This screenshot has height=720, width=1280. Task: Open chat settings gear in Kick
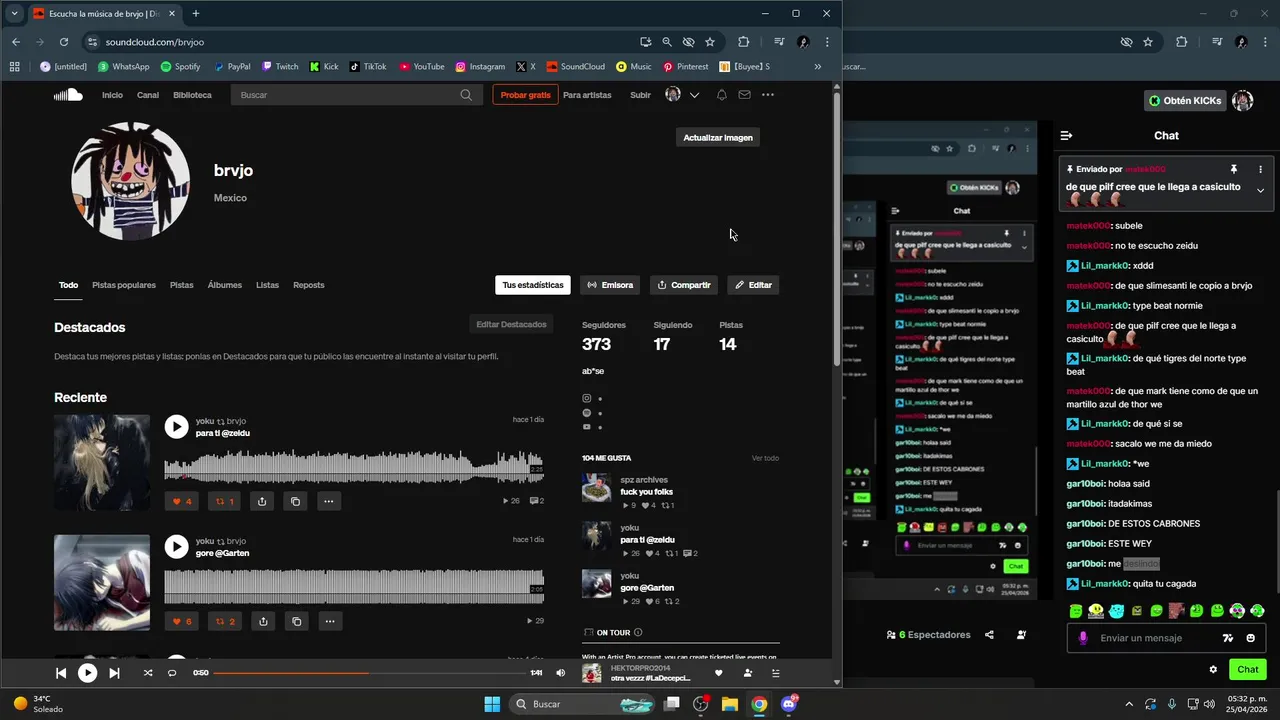click(1214, 669)
